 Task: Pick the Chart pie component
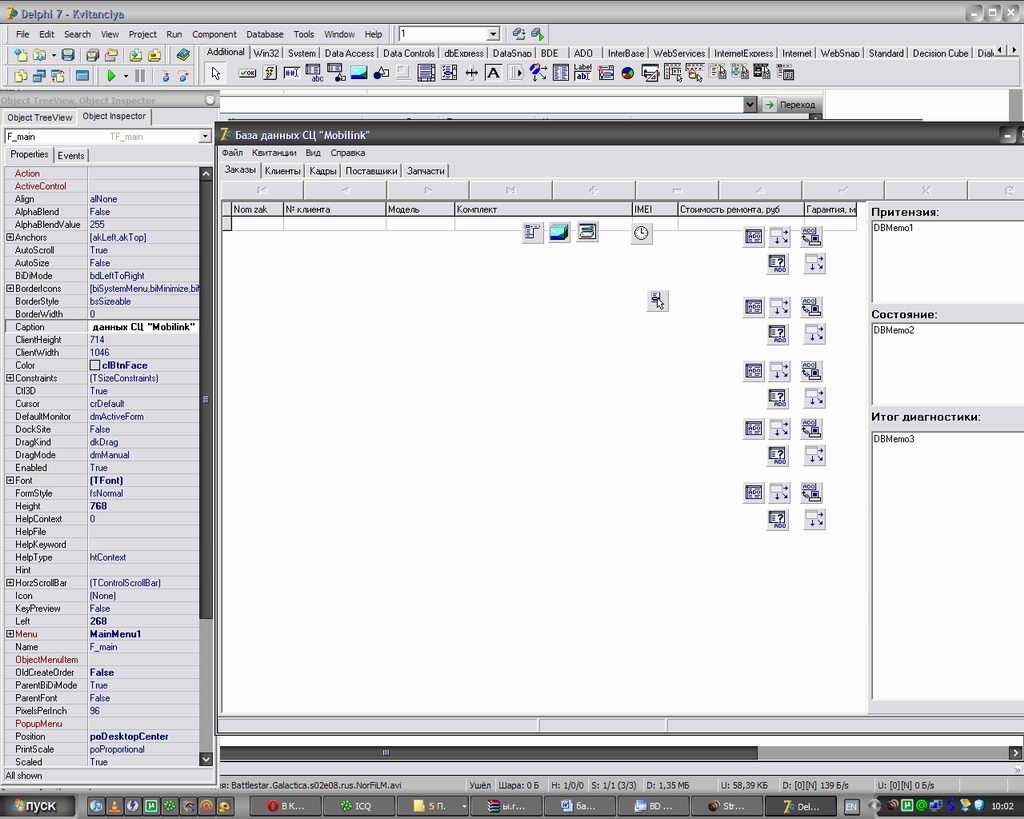(628, 73)
